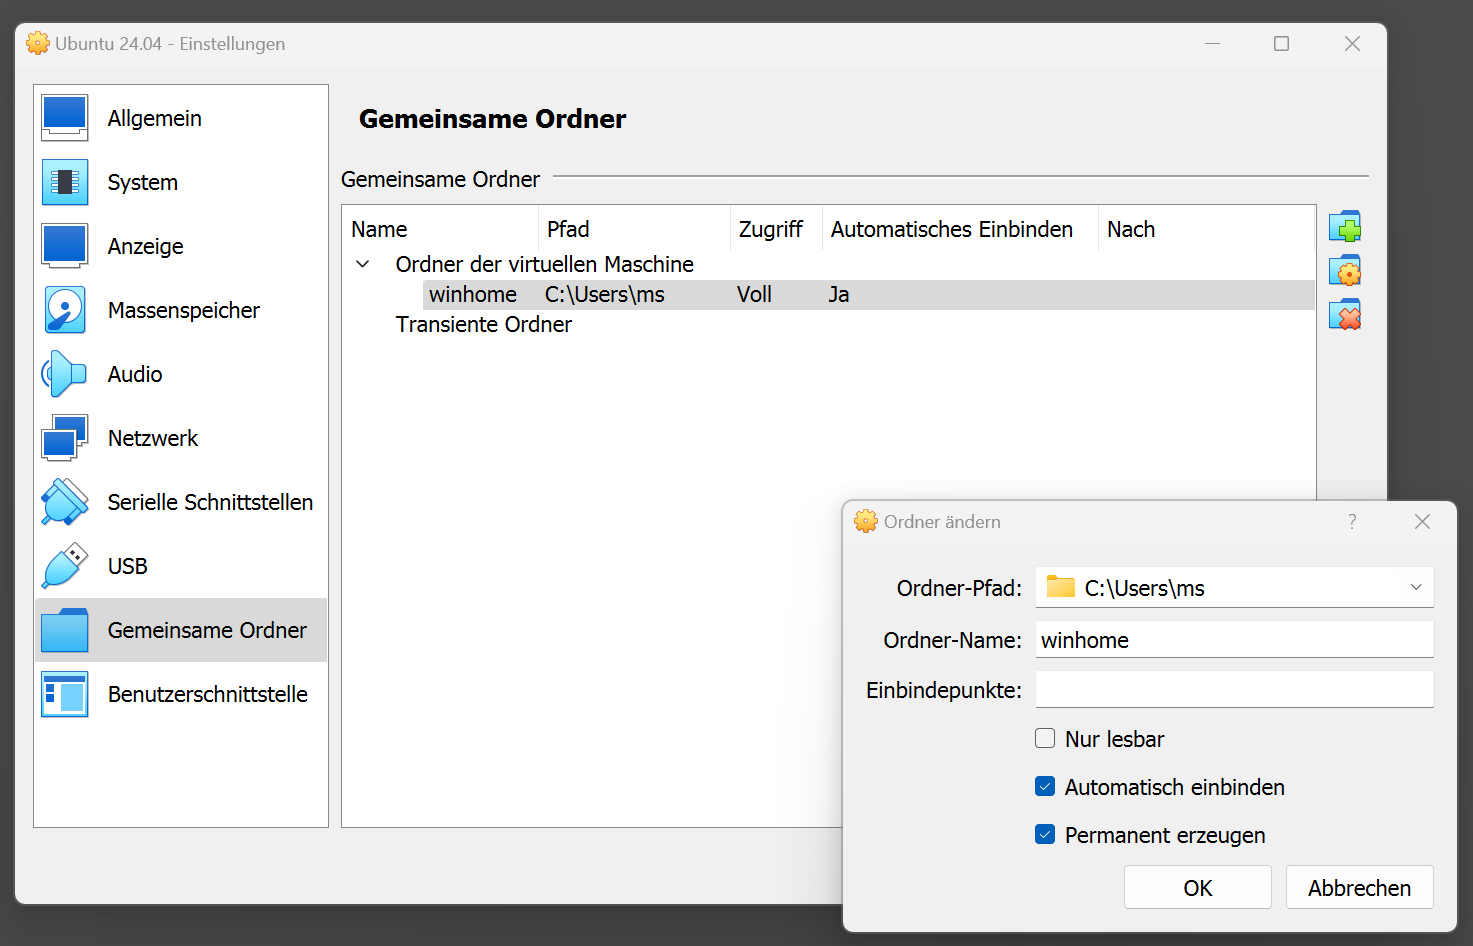Click the Benutzerschnittstelle layout icon
The width and height of the screenshot is (1473, 946).
pos(65,694)
